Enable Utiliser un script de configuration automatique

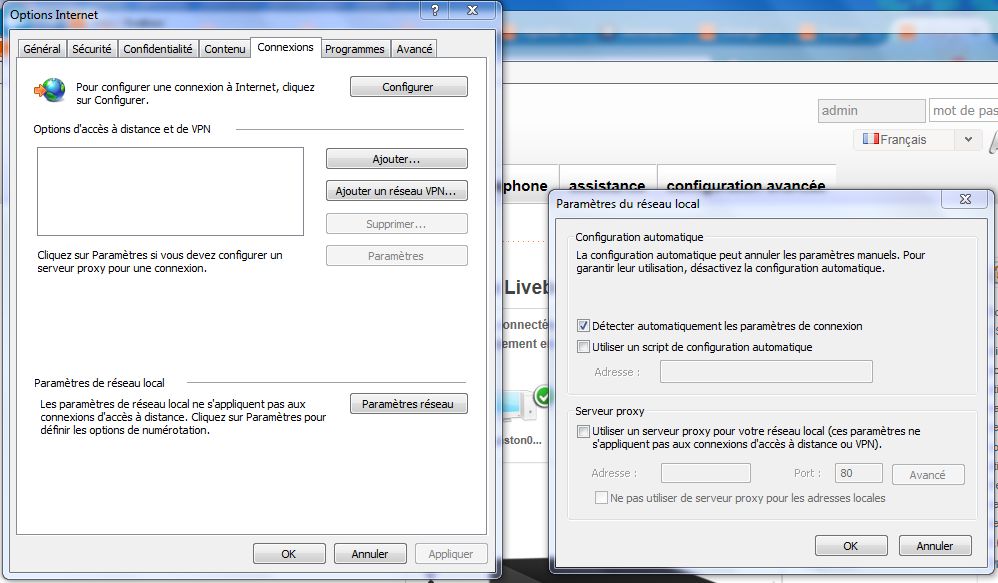(x=583, y=347)
